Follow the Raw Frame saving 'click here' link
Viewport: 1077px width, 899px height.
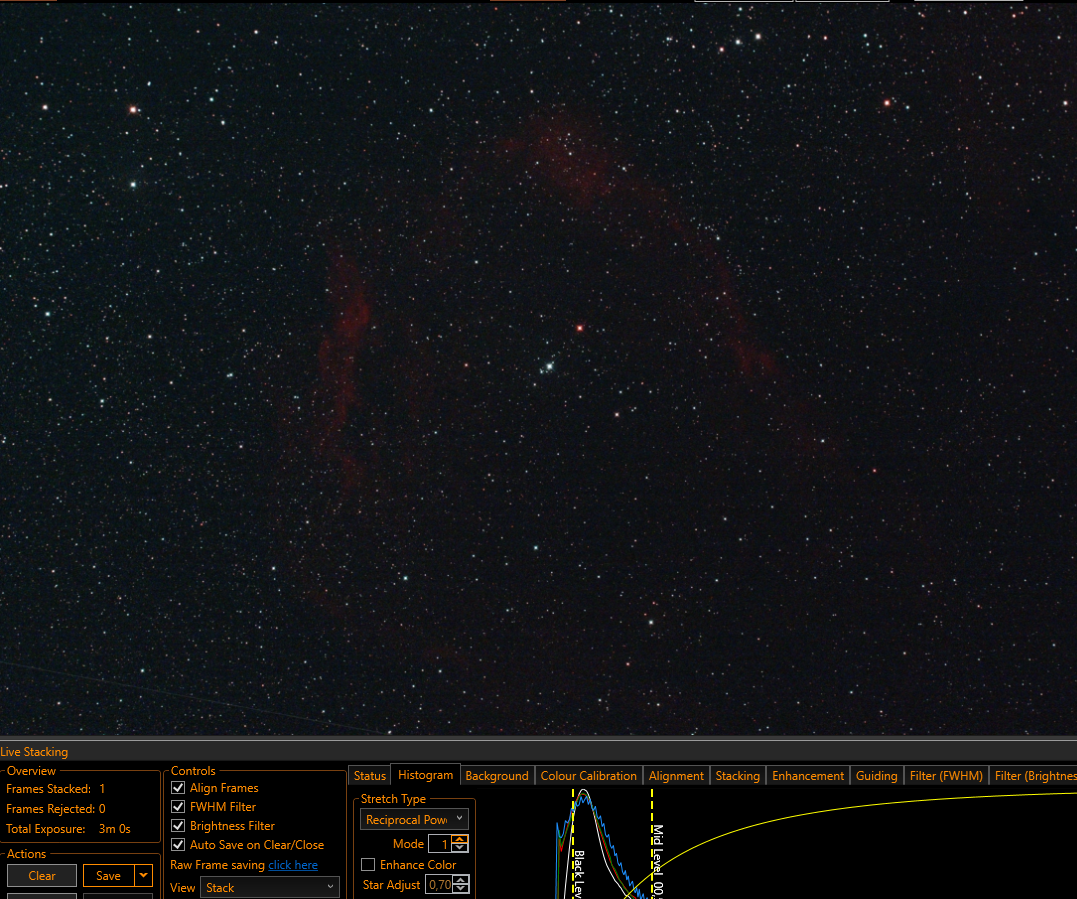tap(293, 865)
